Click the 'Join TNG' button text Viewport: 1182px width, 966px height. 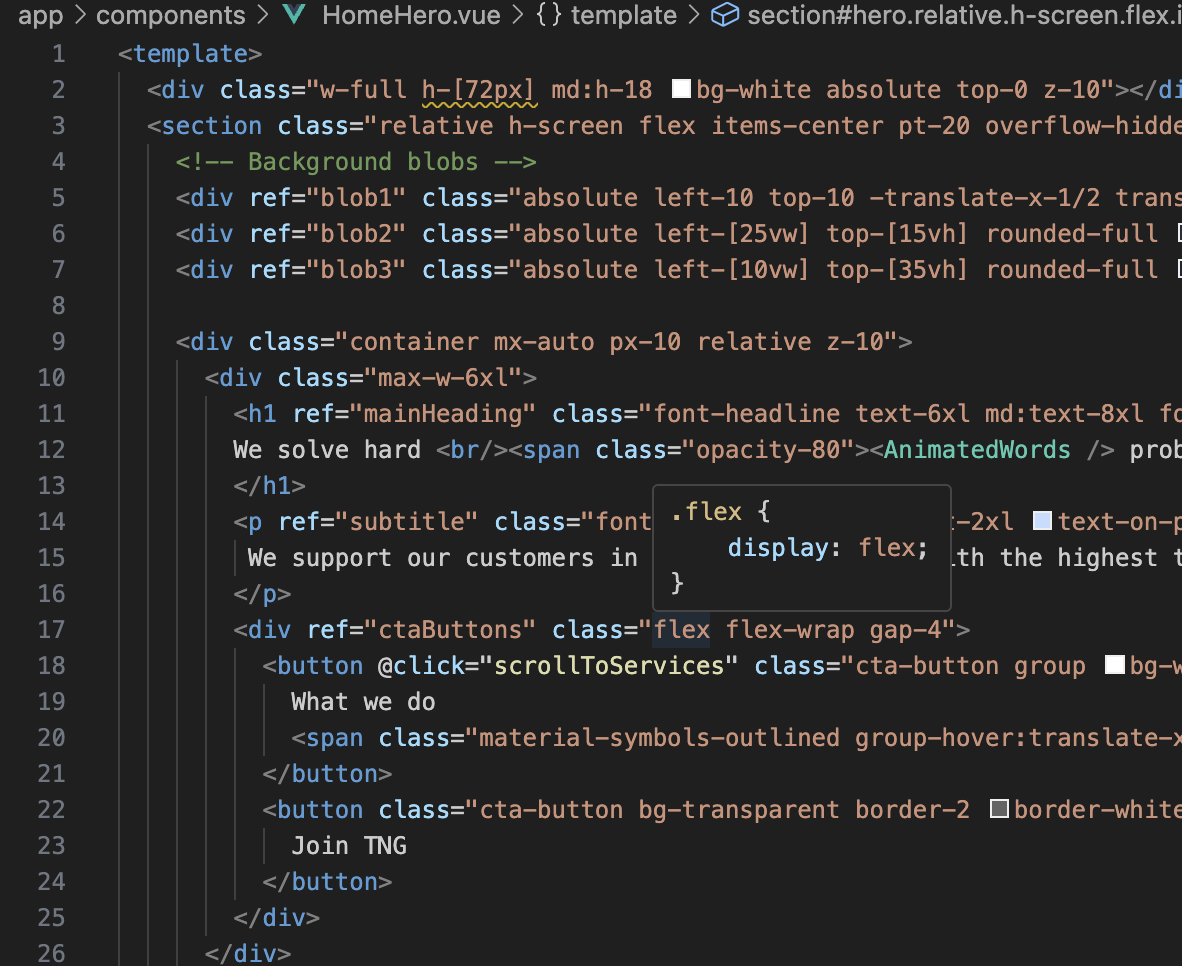[349, 845]
